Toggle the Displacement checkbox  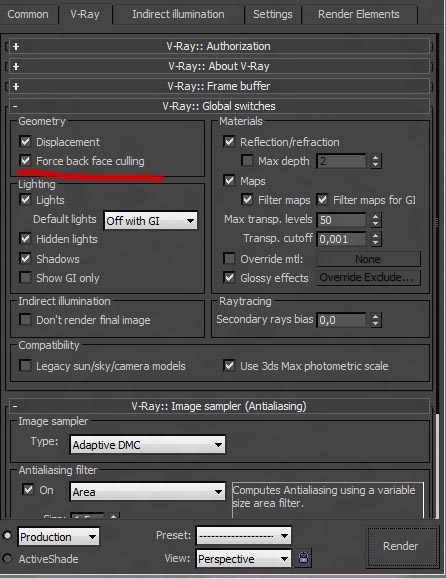pos(25,141)
